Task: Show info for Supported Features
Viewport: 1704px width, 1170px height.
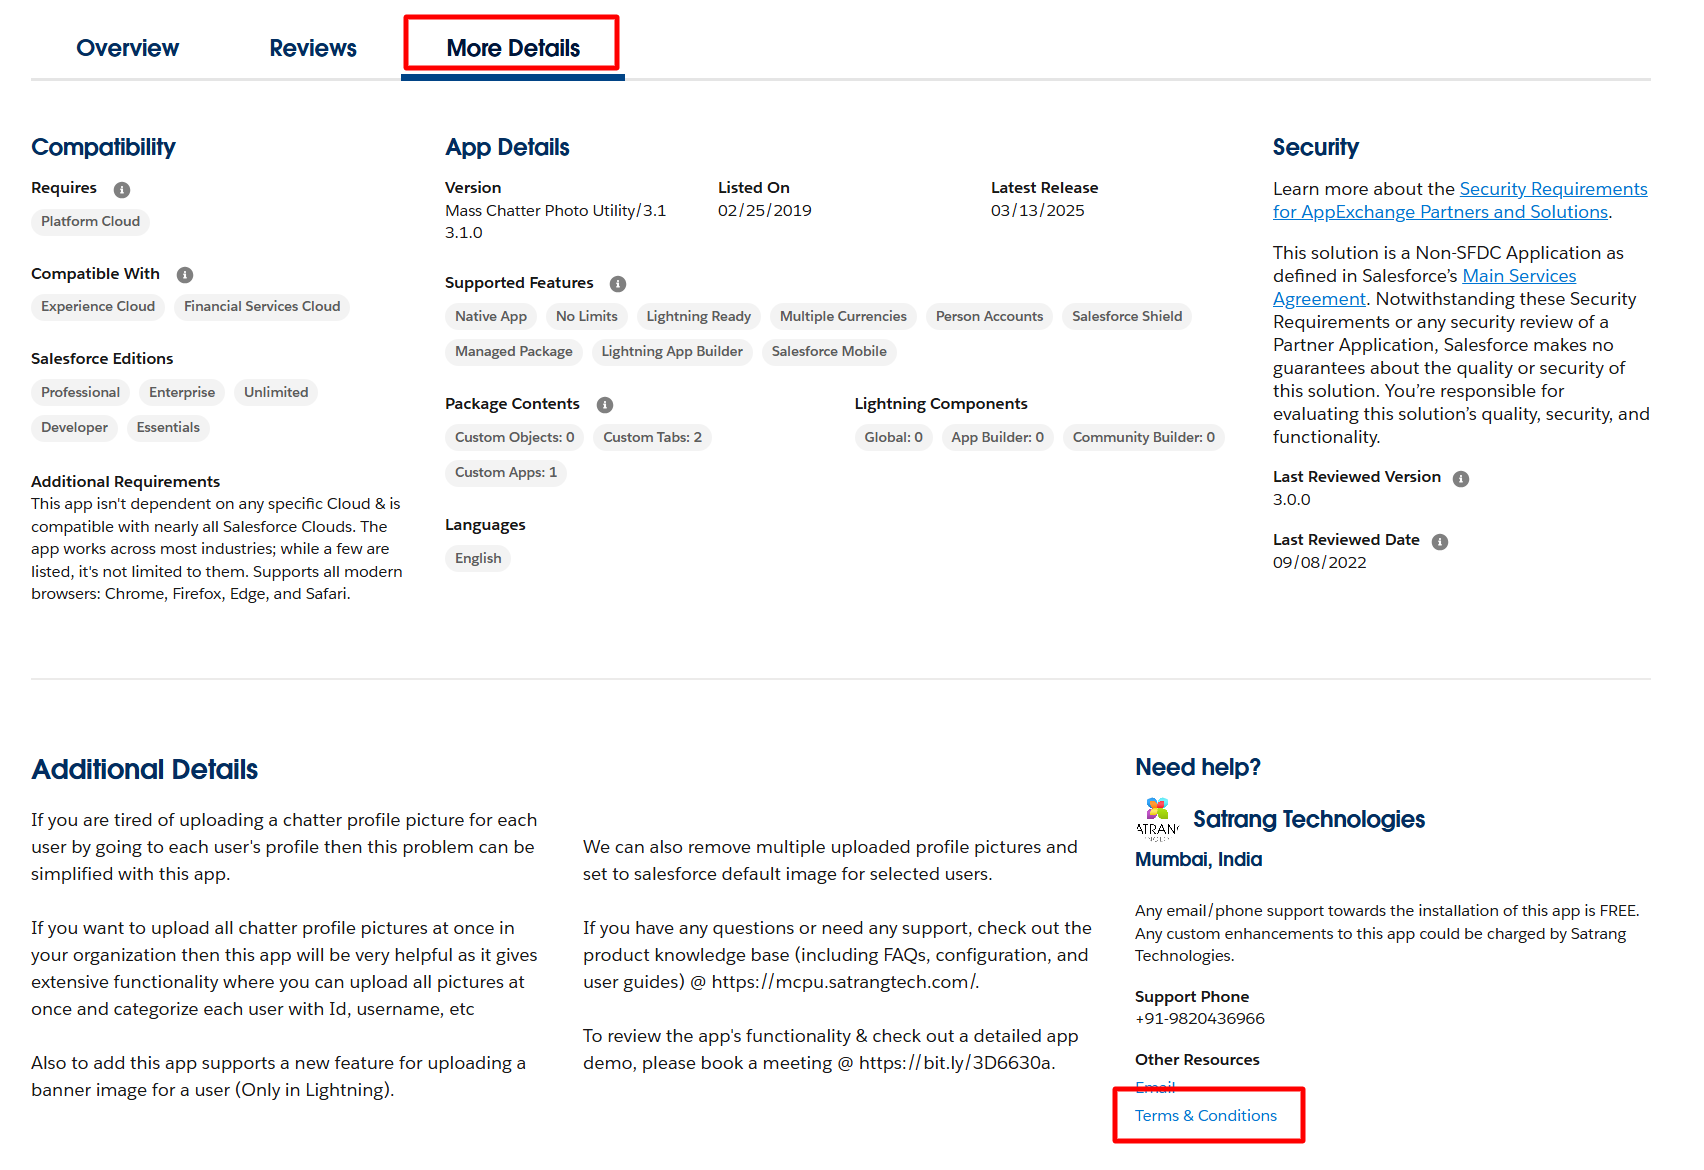Action: pyautogui.click(x=618, y=284)
